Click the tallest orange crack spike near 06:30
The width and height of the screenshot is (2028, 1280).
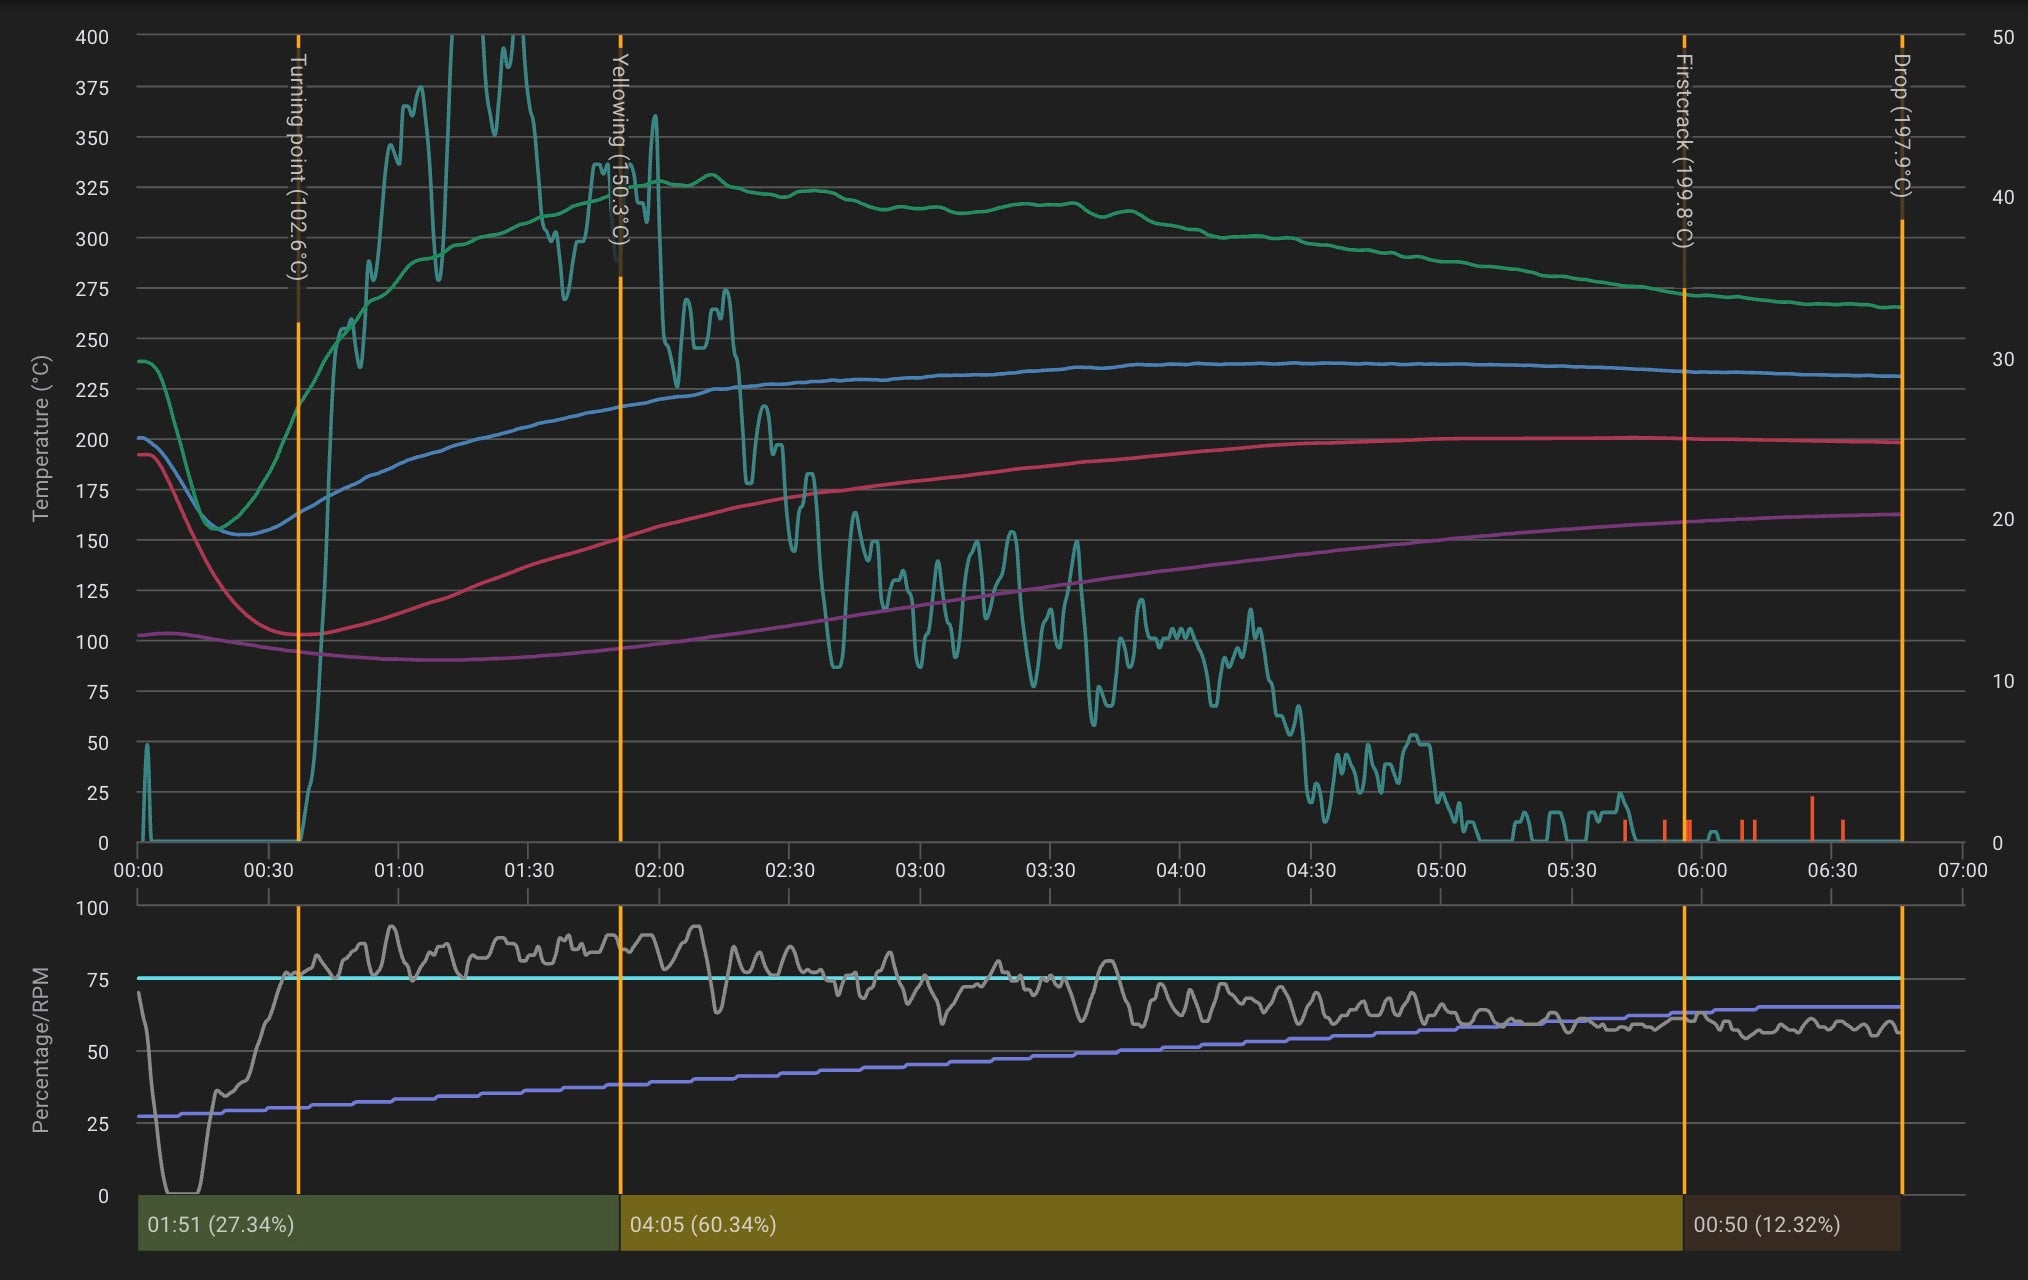1812,818
